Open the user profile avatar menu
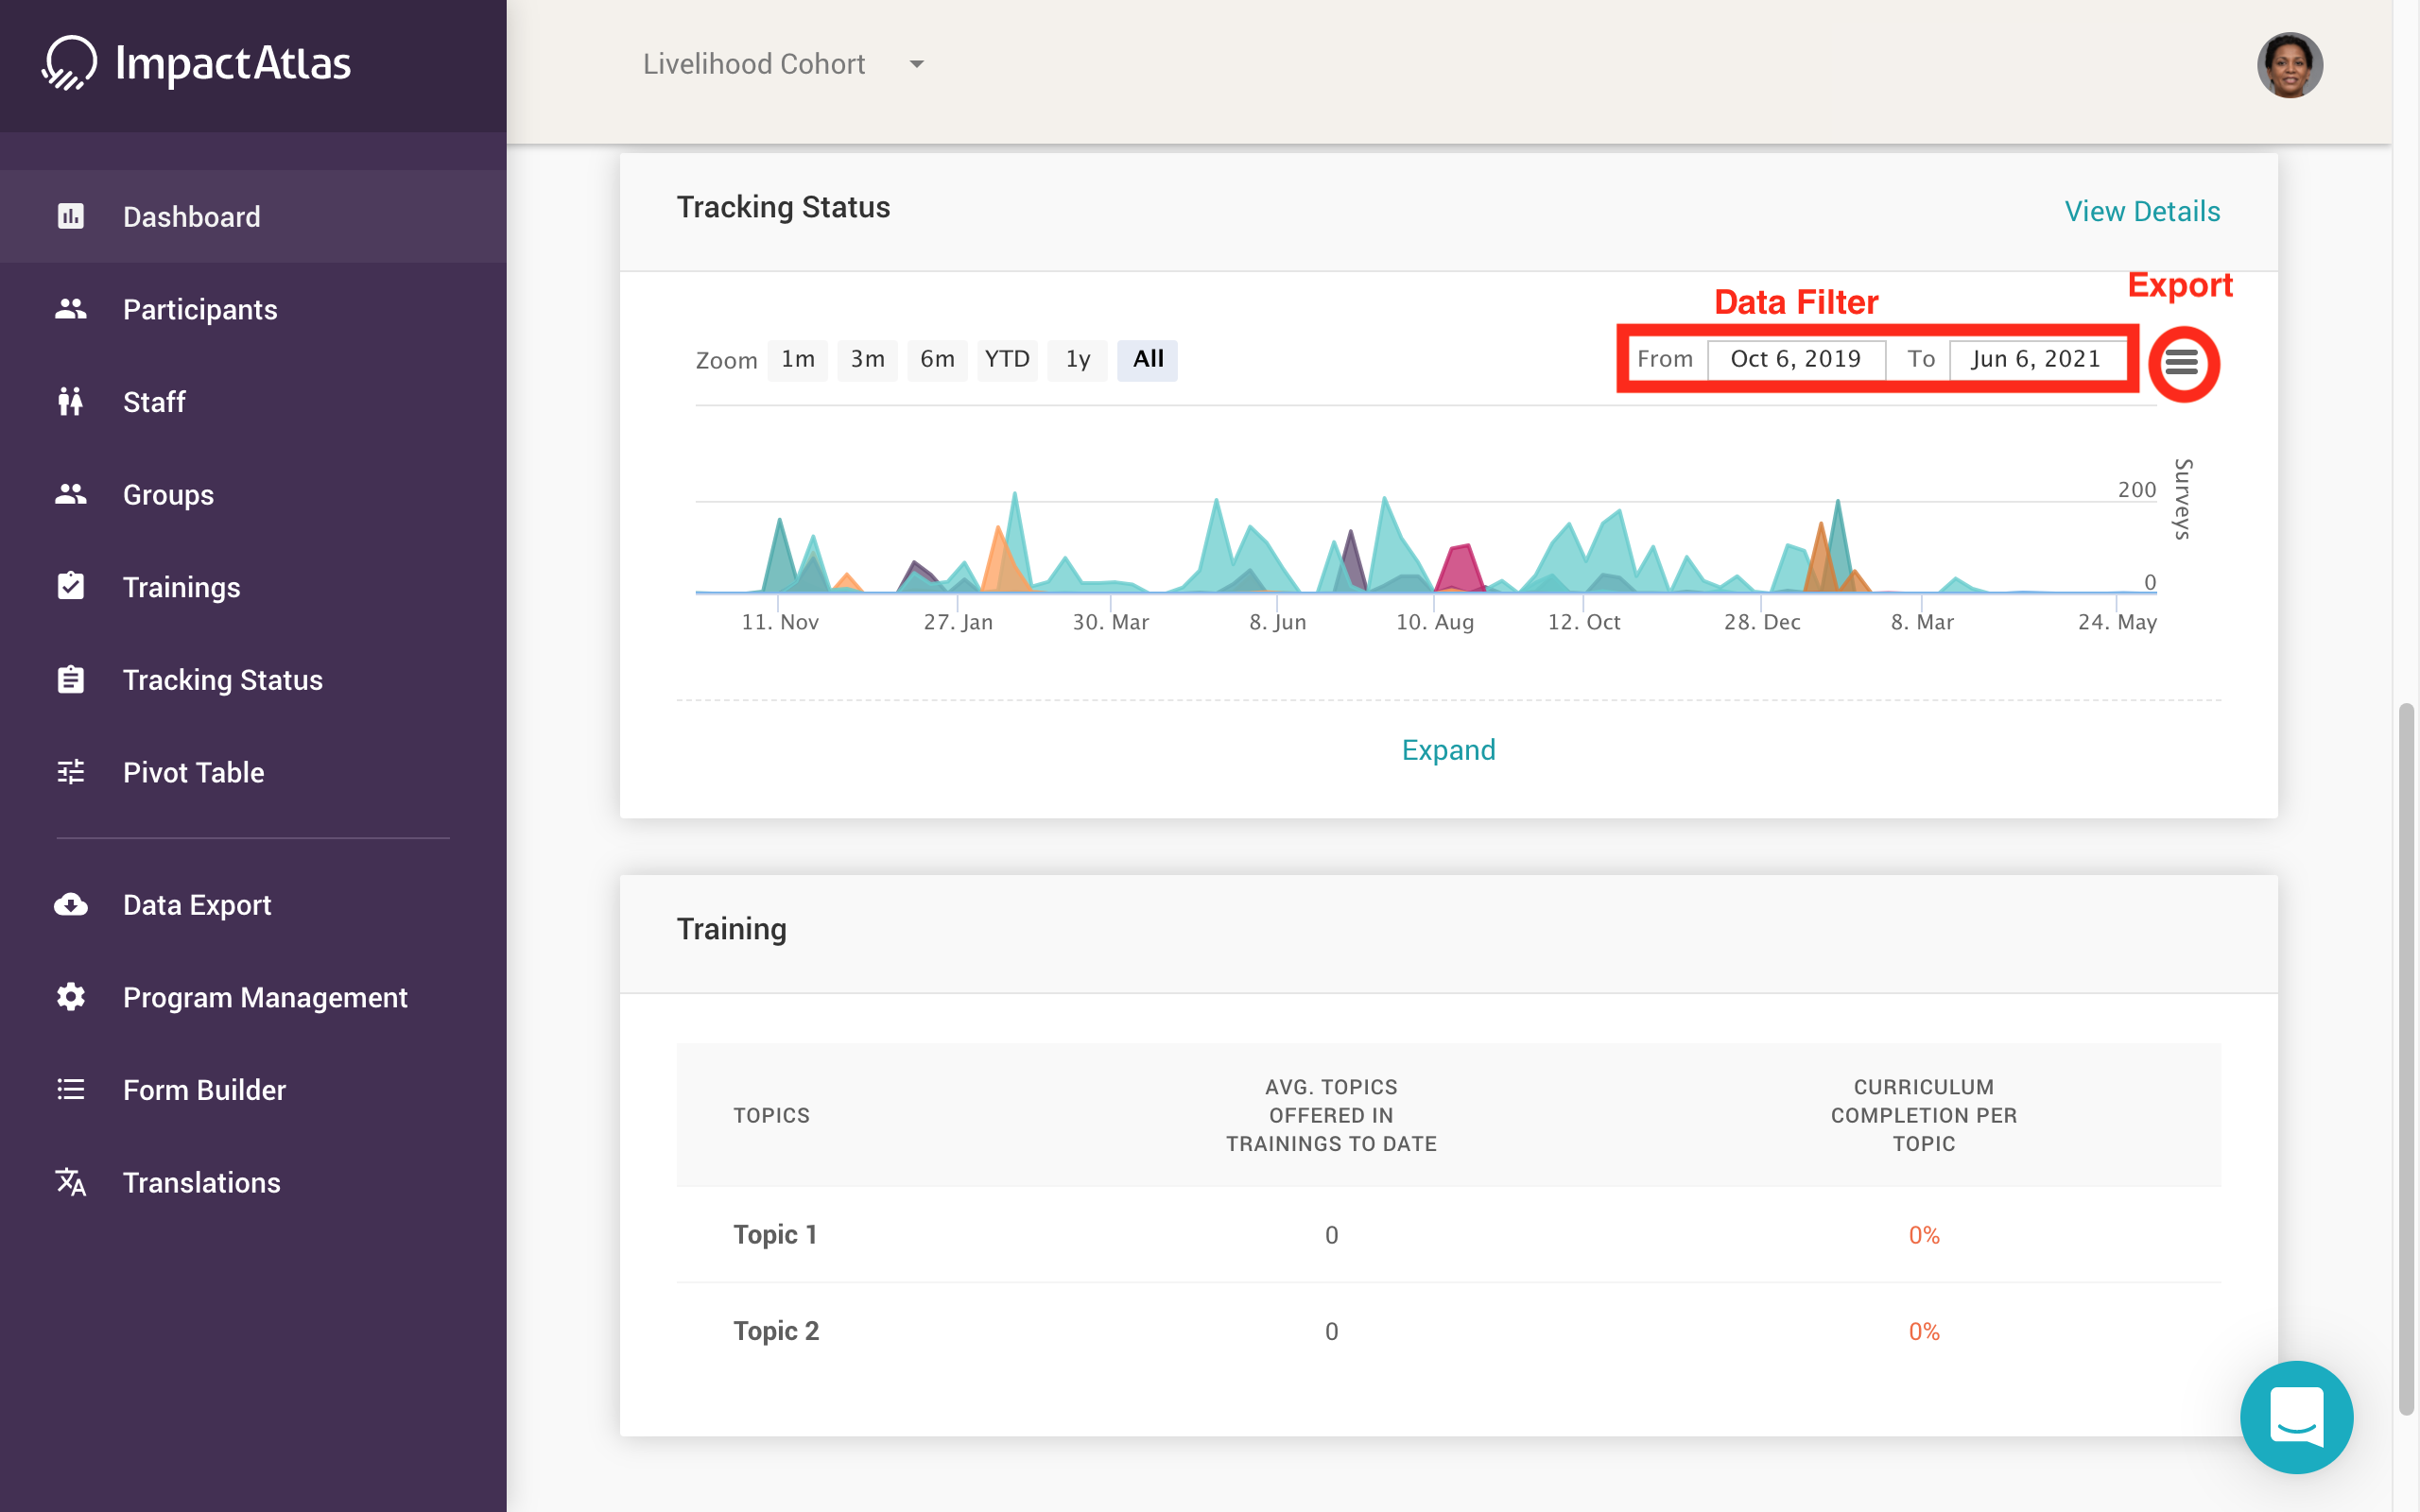Viewport: 2420px width, 1512px height. [x=2288, y=65]
